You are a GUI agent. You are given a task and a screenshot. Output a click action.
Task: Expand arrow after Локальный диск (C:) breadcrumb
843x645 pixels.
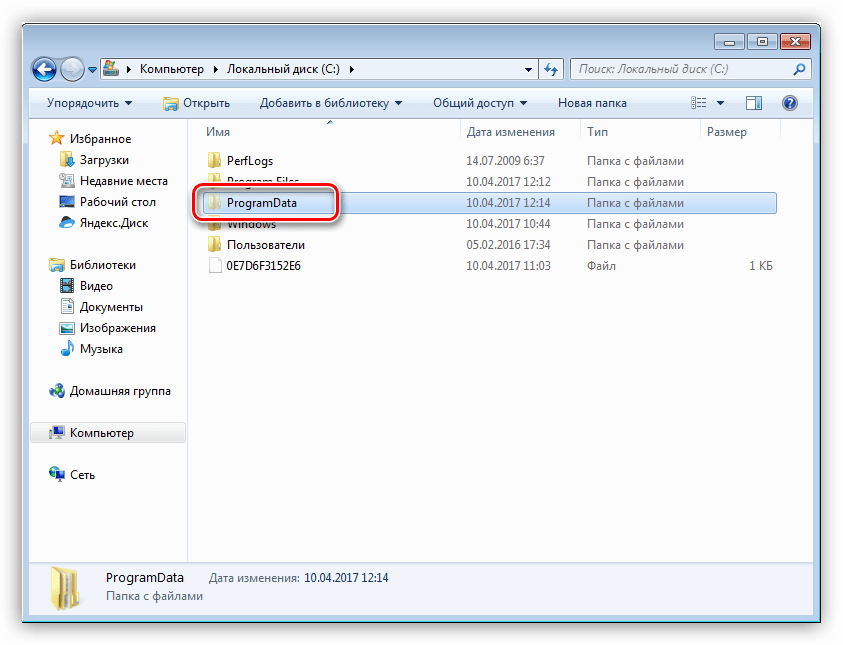click(352, 69)
